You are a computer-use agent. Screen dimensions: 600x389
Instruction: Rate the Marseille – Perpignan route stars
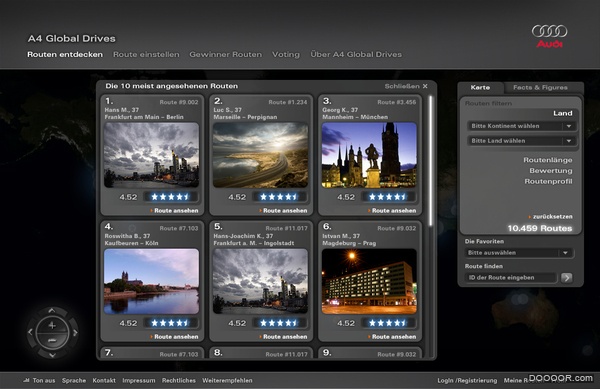279,197
